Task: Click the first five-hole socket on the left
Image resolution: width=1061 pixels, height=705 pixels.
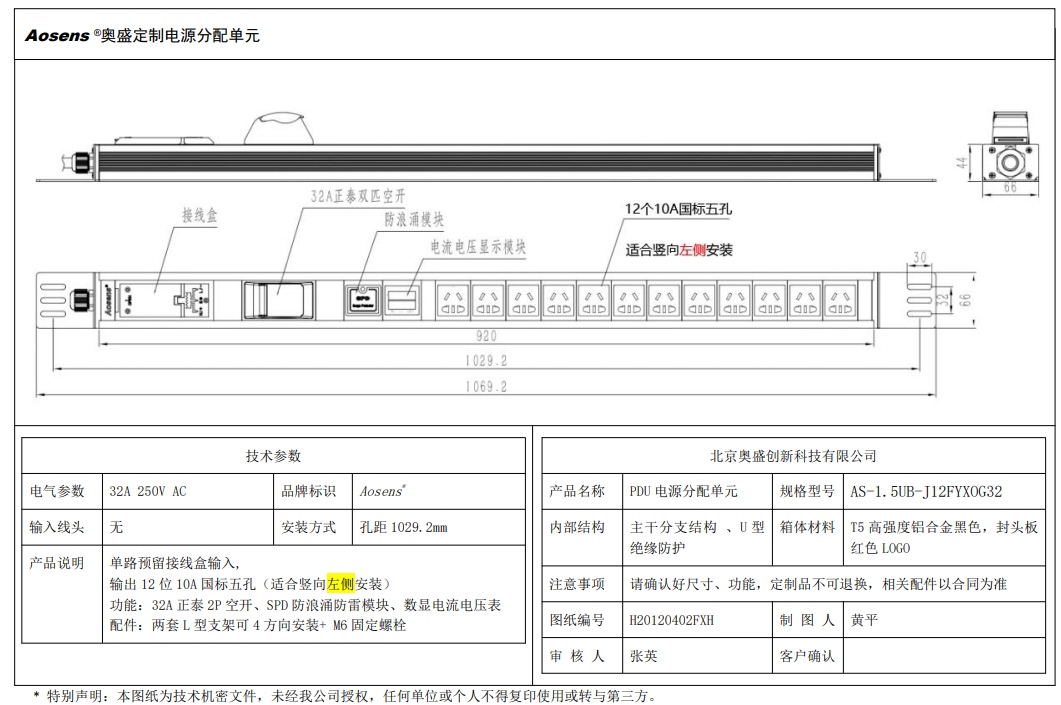Action: tap(453, 301)
